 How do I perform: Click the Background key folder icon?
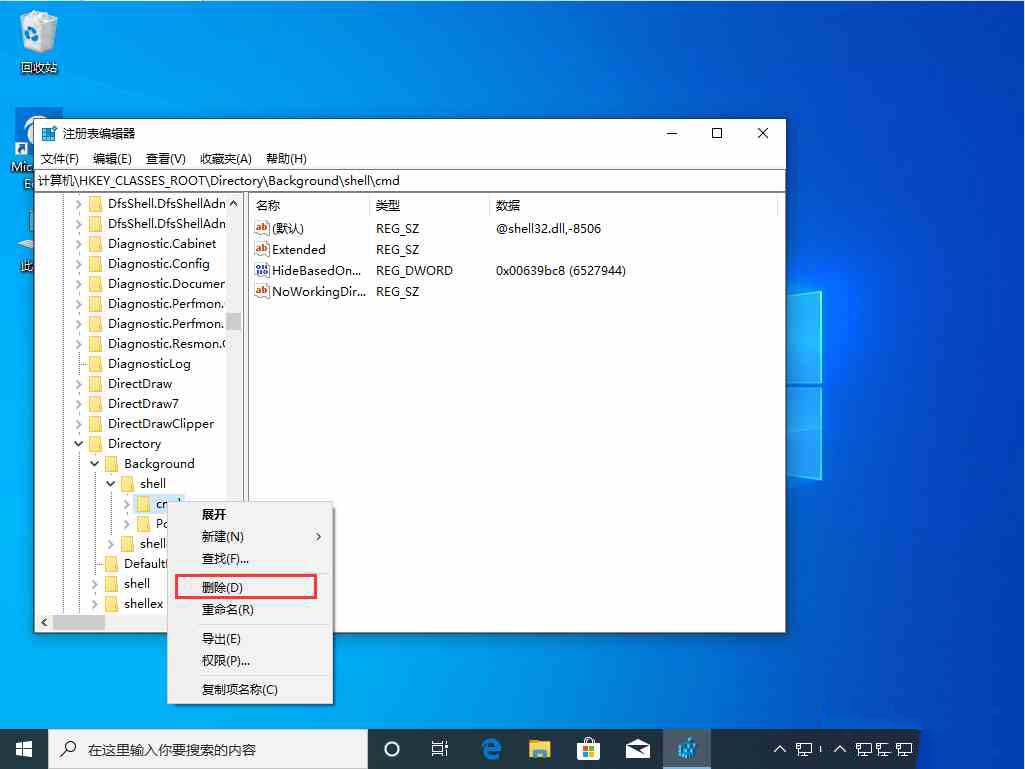click(112, 464)
